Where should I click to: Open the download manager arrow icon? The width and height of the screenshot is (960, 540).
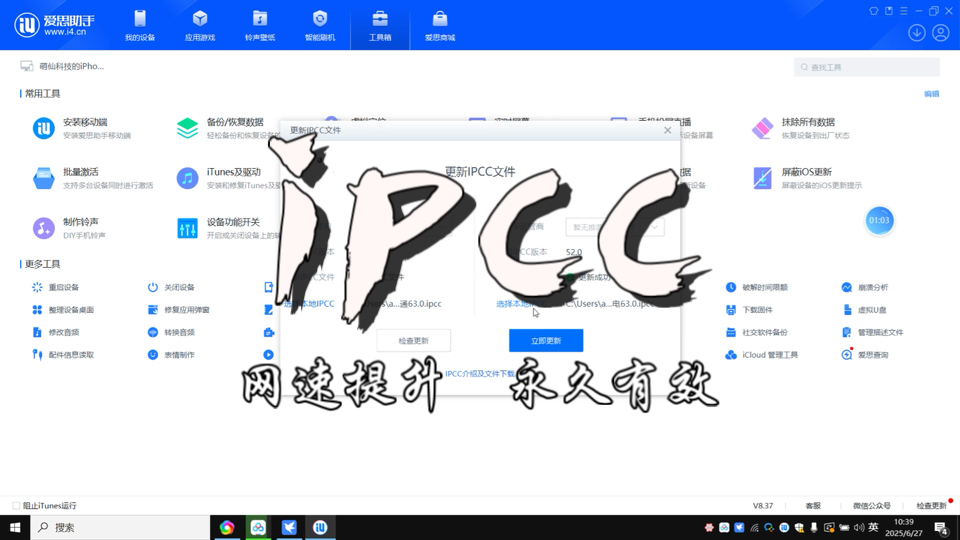tap(916, 32)
